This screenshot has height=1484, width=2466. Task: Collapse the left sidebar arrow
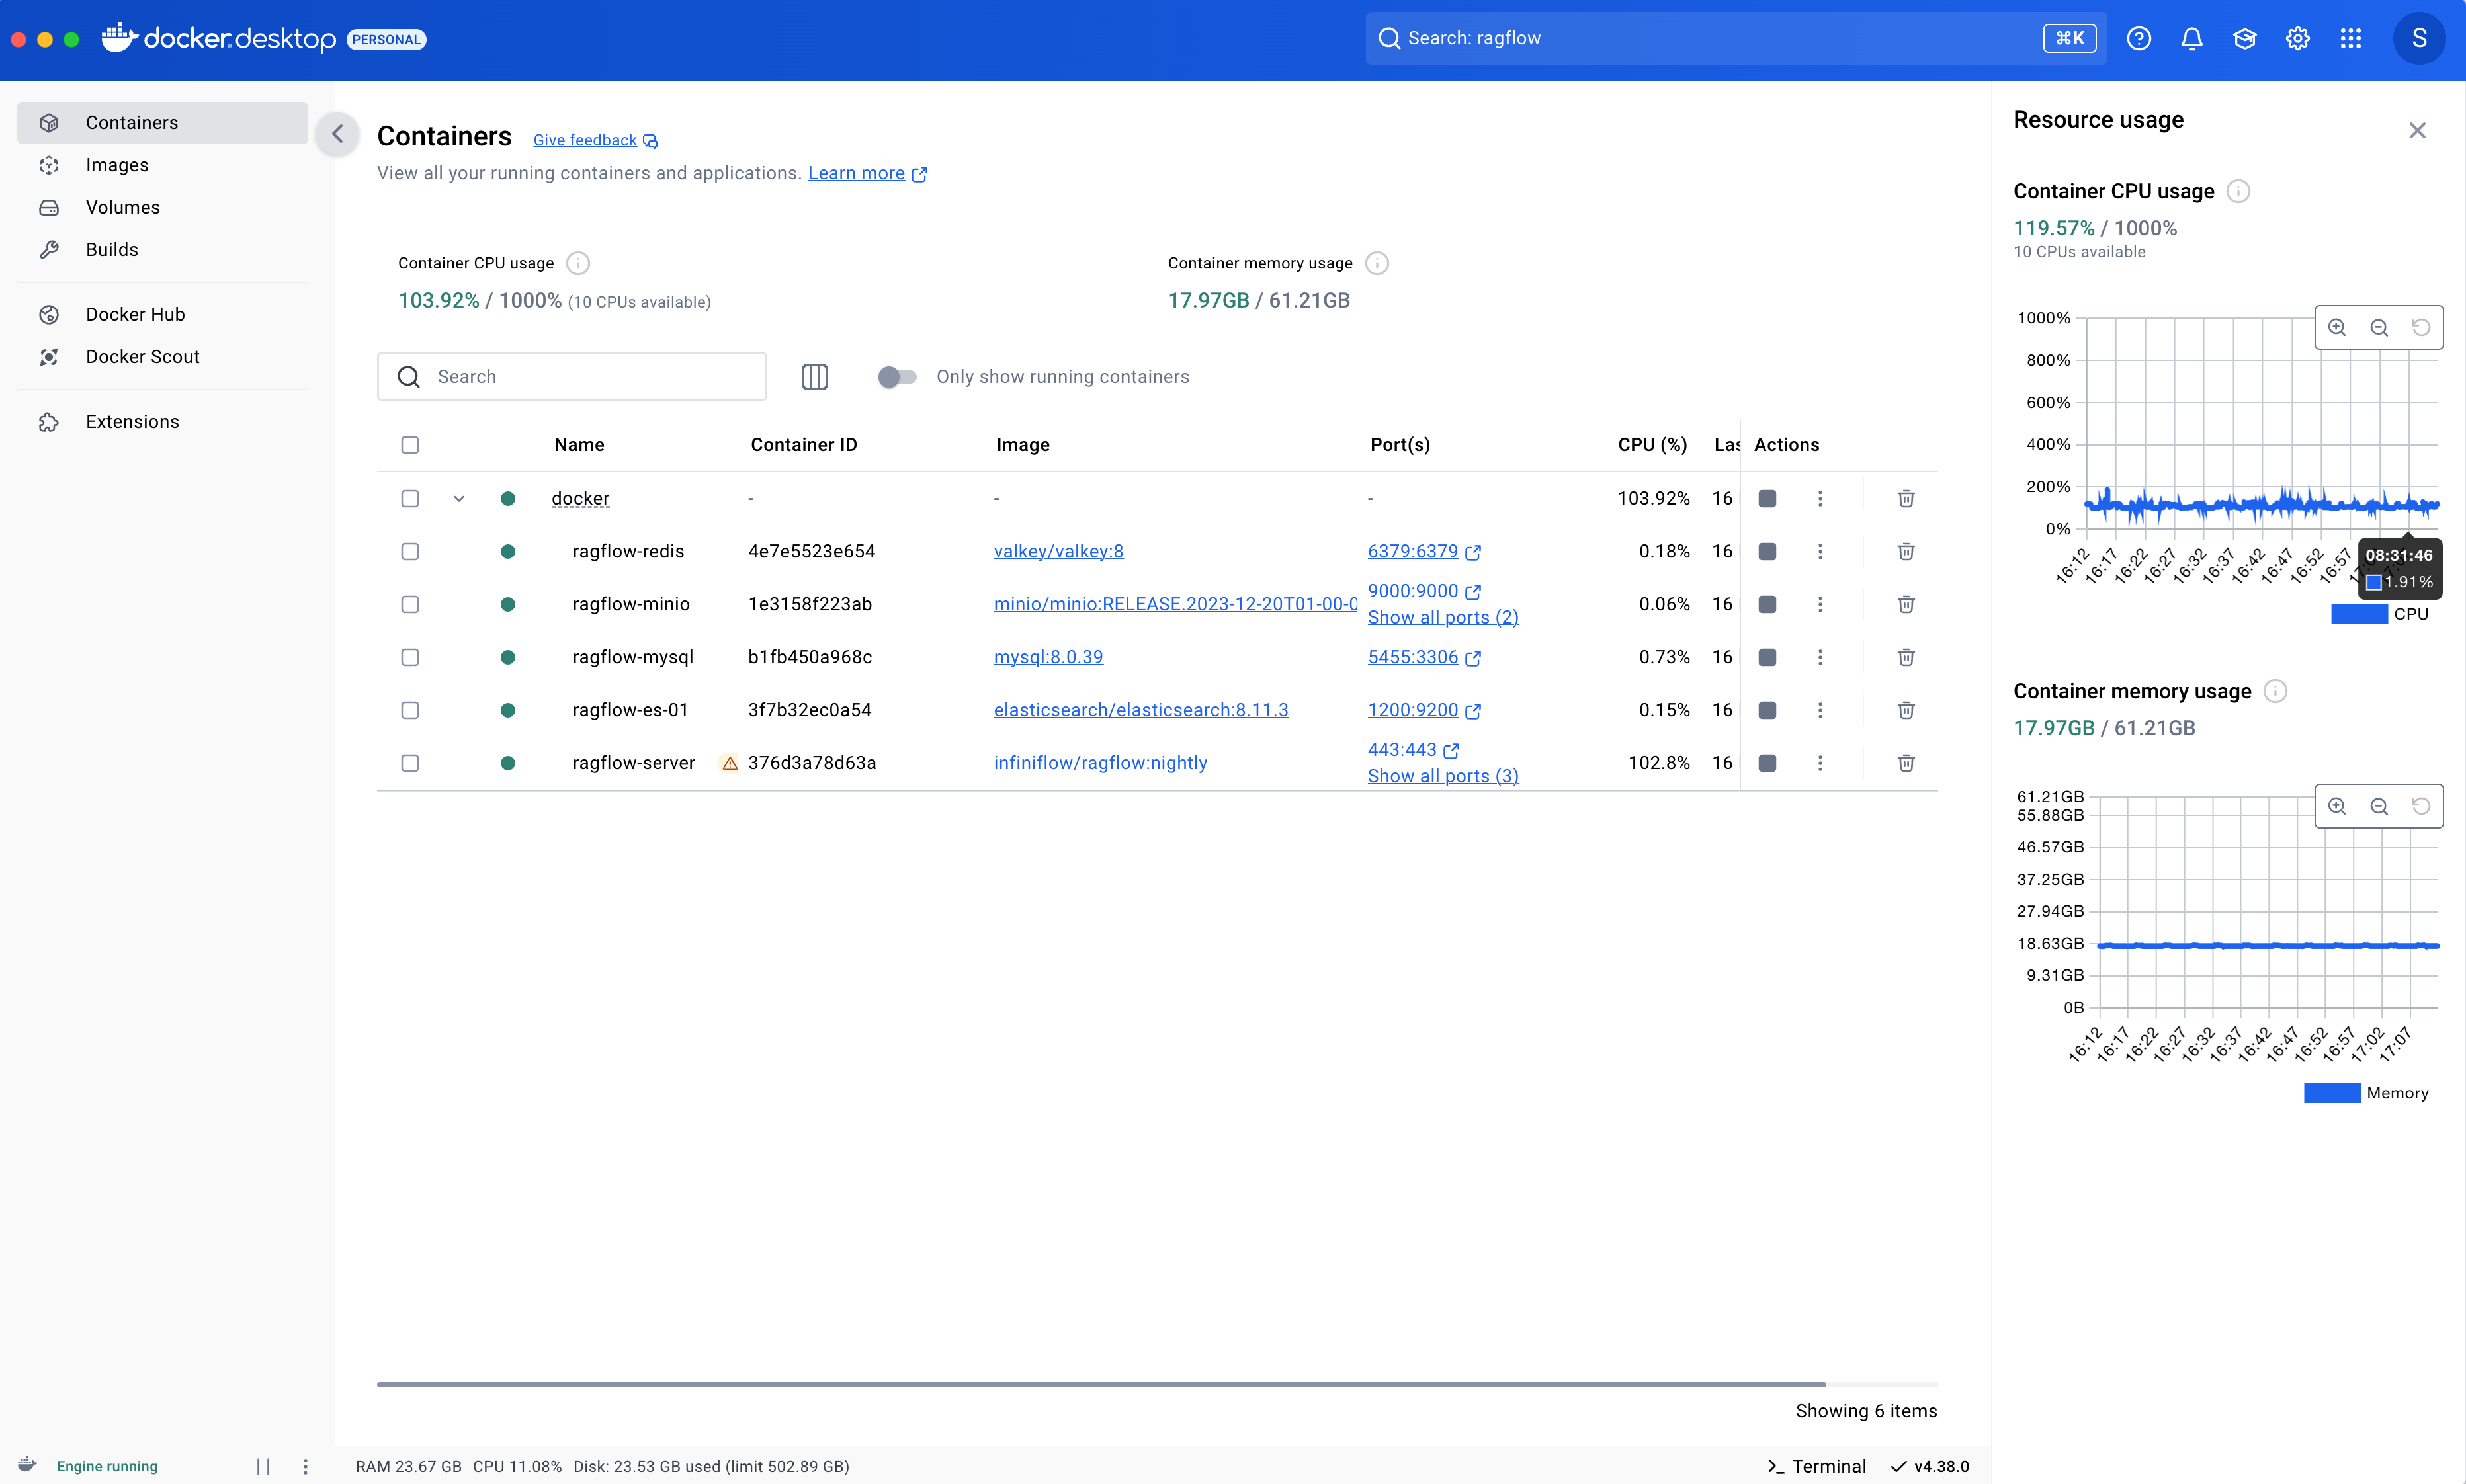point(338,133)
